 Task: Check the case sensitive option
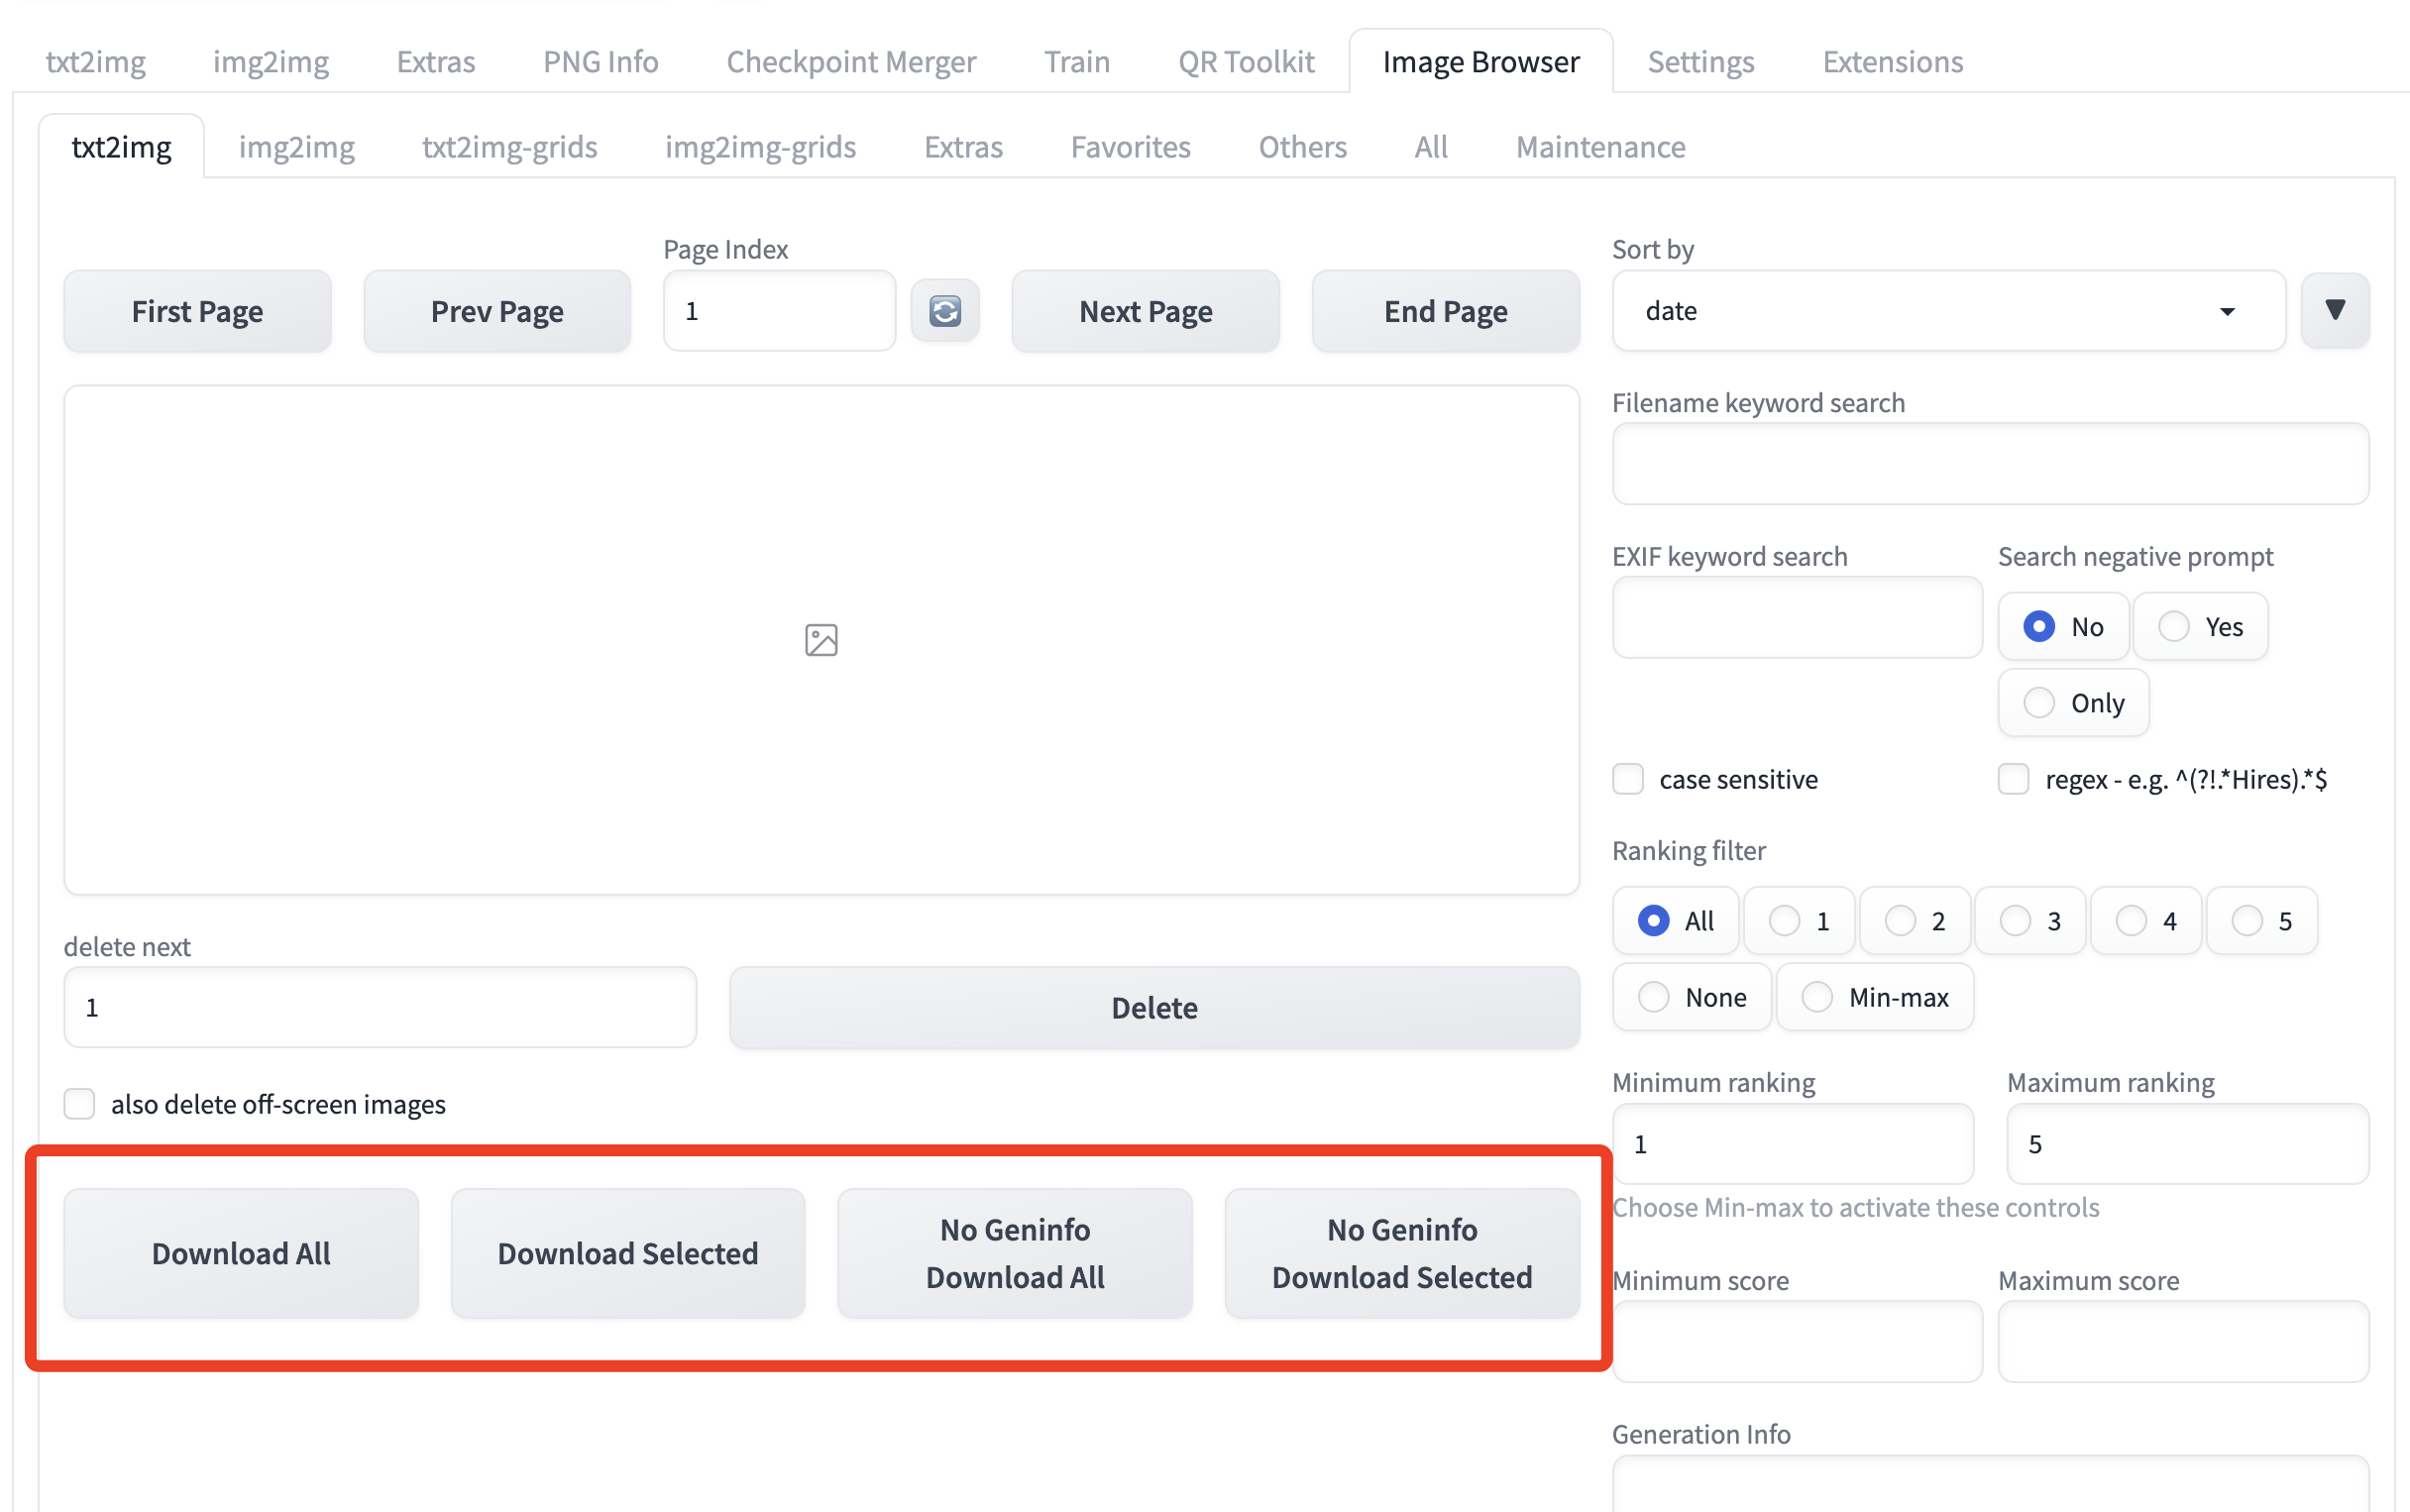[1628, 779]
